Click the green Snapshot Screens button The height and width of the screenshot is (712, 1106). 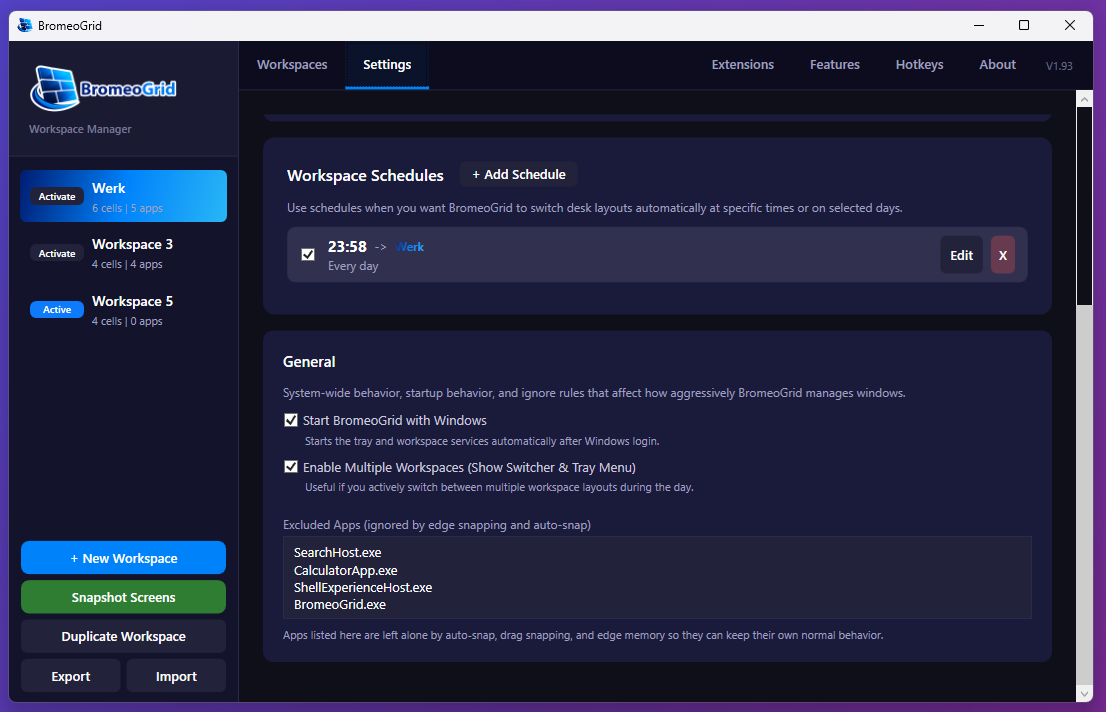[x=123, y=597]
